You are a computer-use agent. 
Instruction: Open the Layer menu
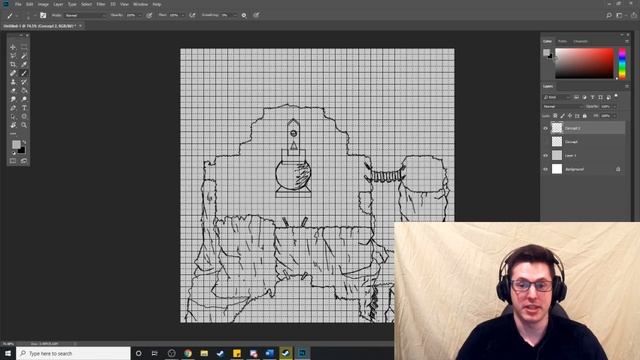(58, 4)
